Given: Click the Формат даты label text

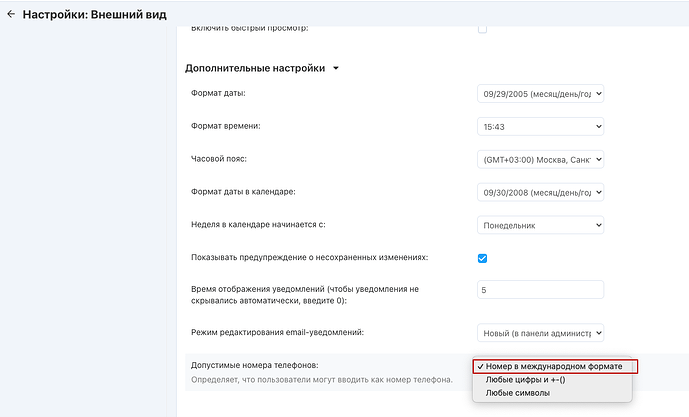Looking at the screenshot, I should (218, 93).
